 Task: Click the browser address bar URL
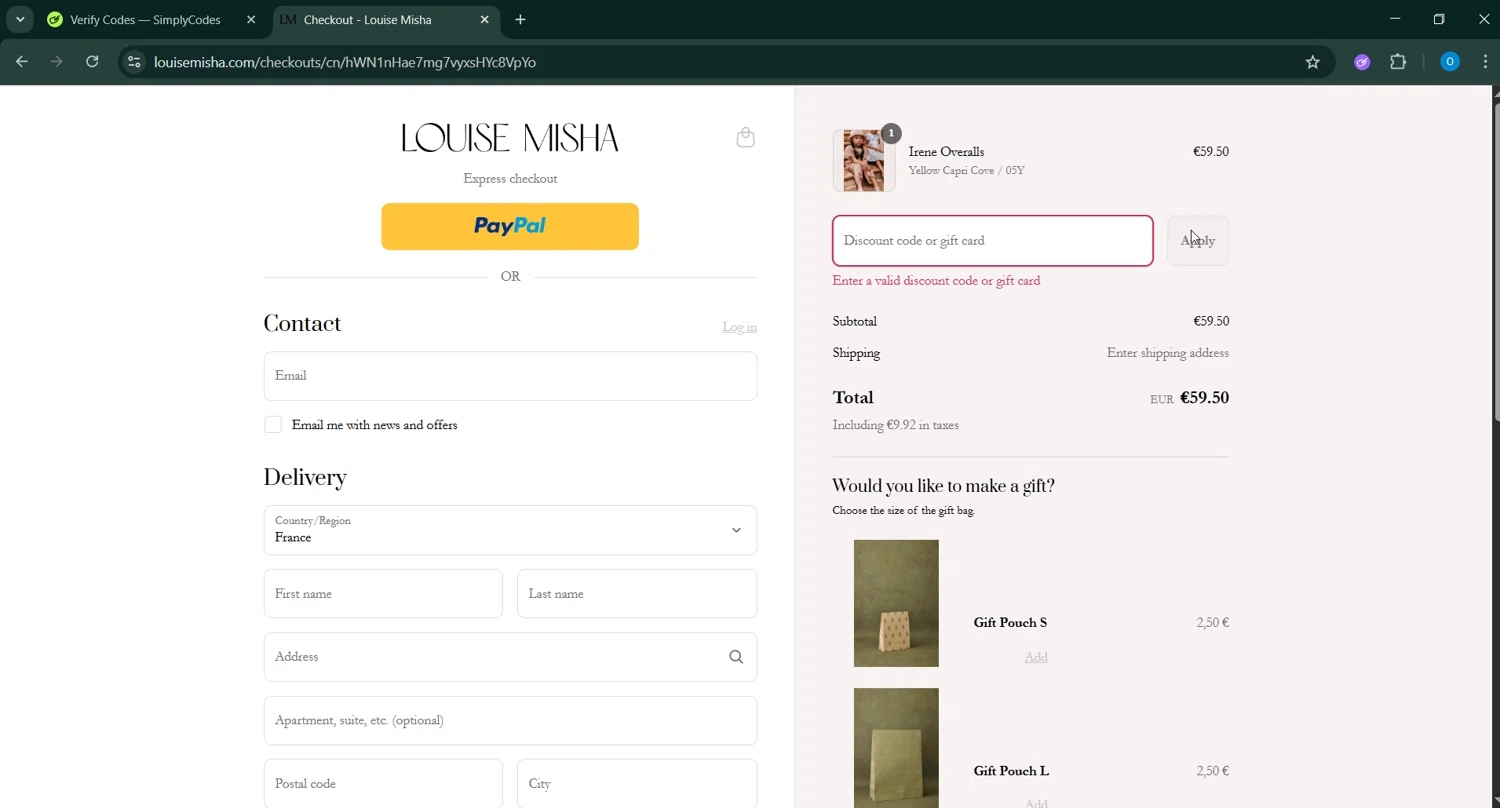[345, 62]
